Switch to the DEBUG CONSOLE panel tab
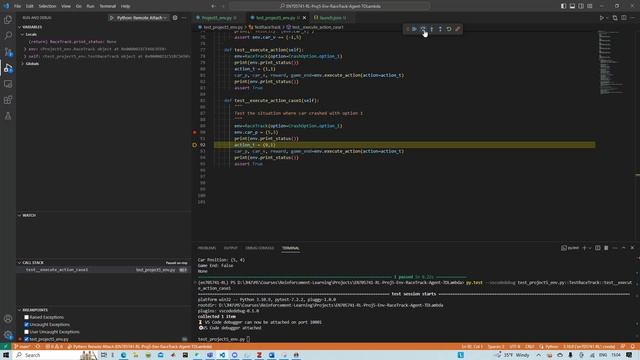 pyautogui.click(x=260, y=248)
